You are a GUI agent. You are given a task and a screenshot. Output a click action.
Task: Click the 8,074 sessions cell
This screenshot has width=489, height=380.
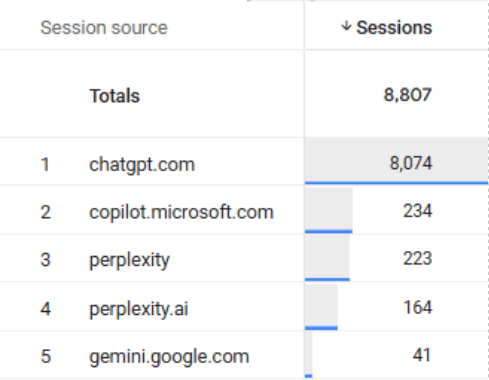coord(411,163)
